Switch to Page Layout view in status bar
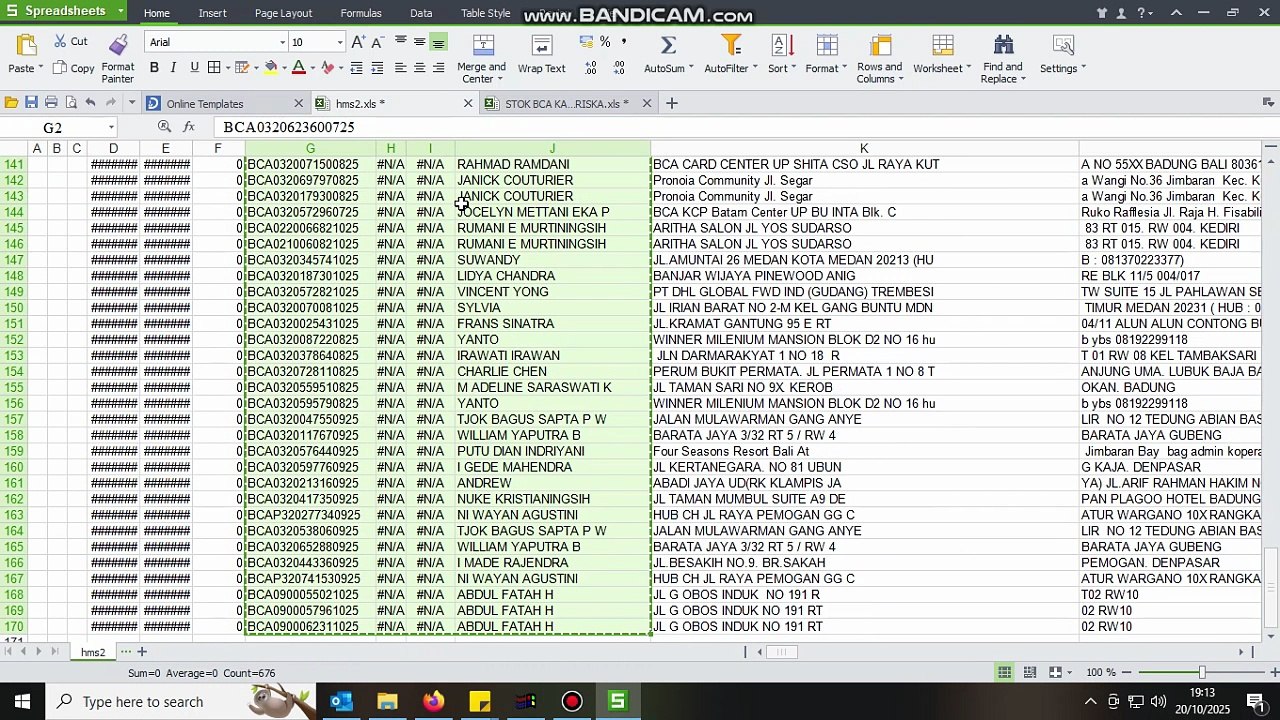The height and width of the screenshot is (720, 1280). 1029,672
